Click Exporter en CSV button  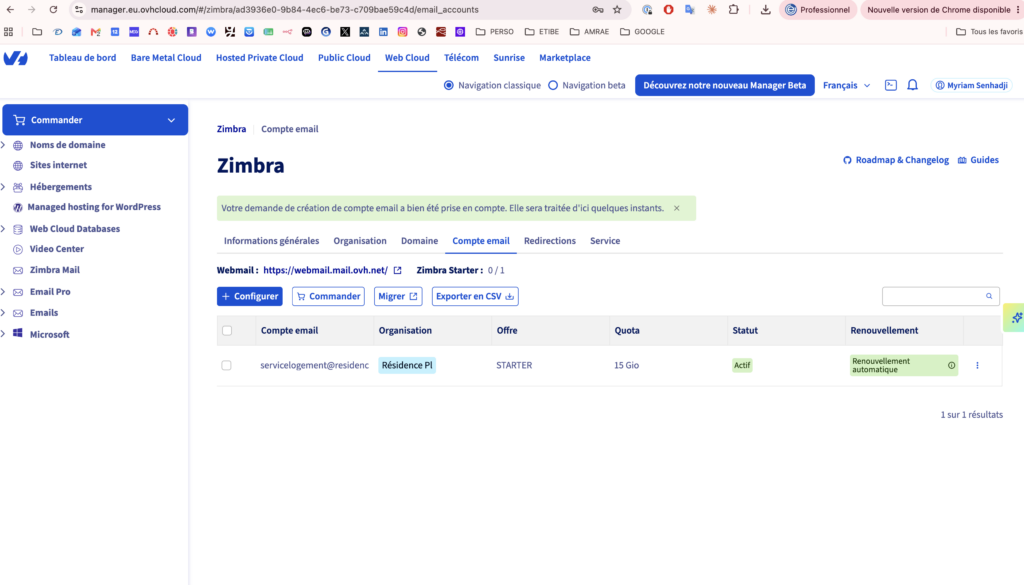point(475,296)
